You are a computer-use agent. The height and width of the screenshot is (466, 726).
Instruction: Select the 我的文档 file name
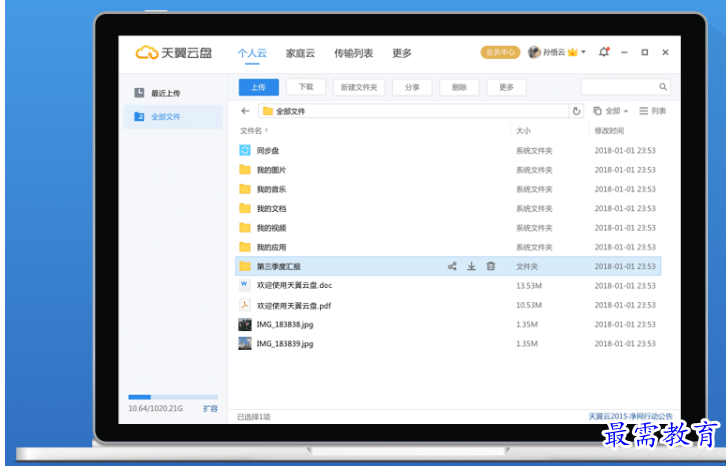pyautogui.click(x=271, y=208)
